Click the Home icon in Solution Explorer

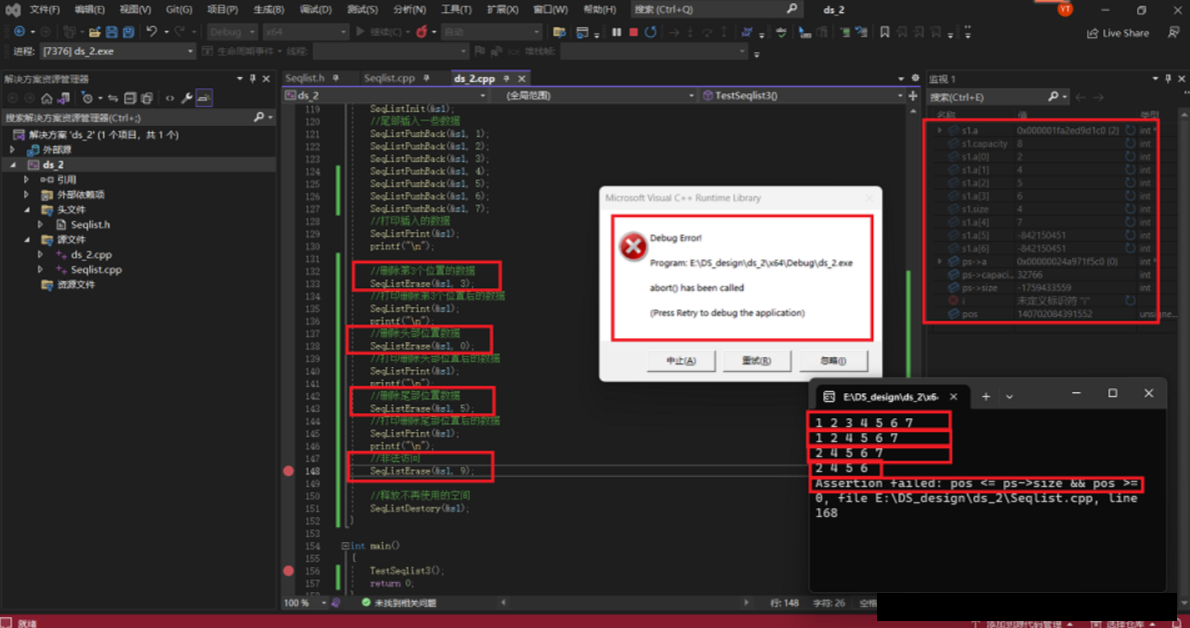(x=47, y=98)
